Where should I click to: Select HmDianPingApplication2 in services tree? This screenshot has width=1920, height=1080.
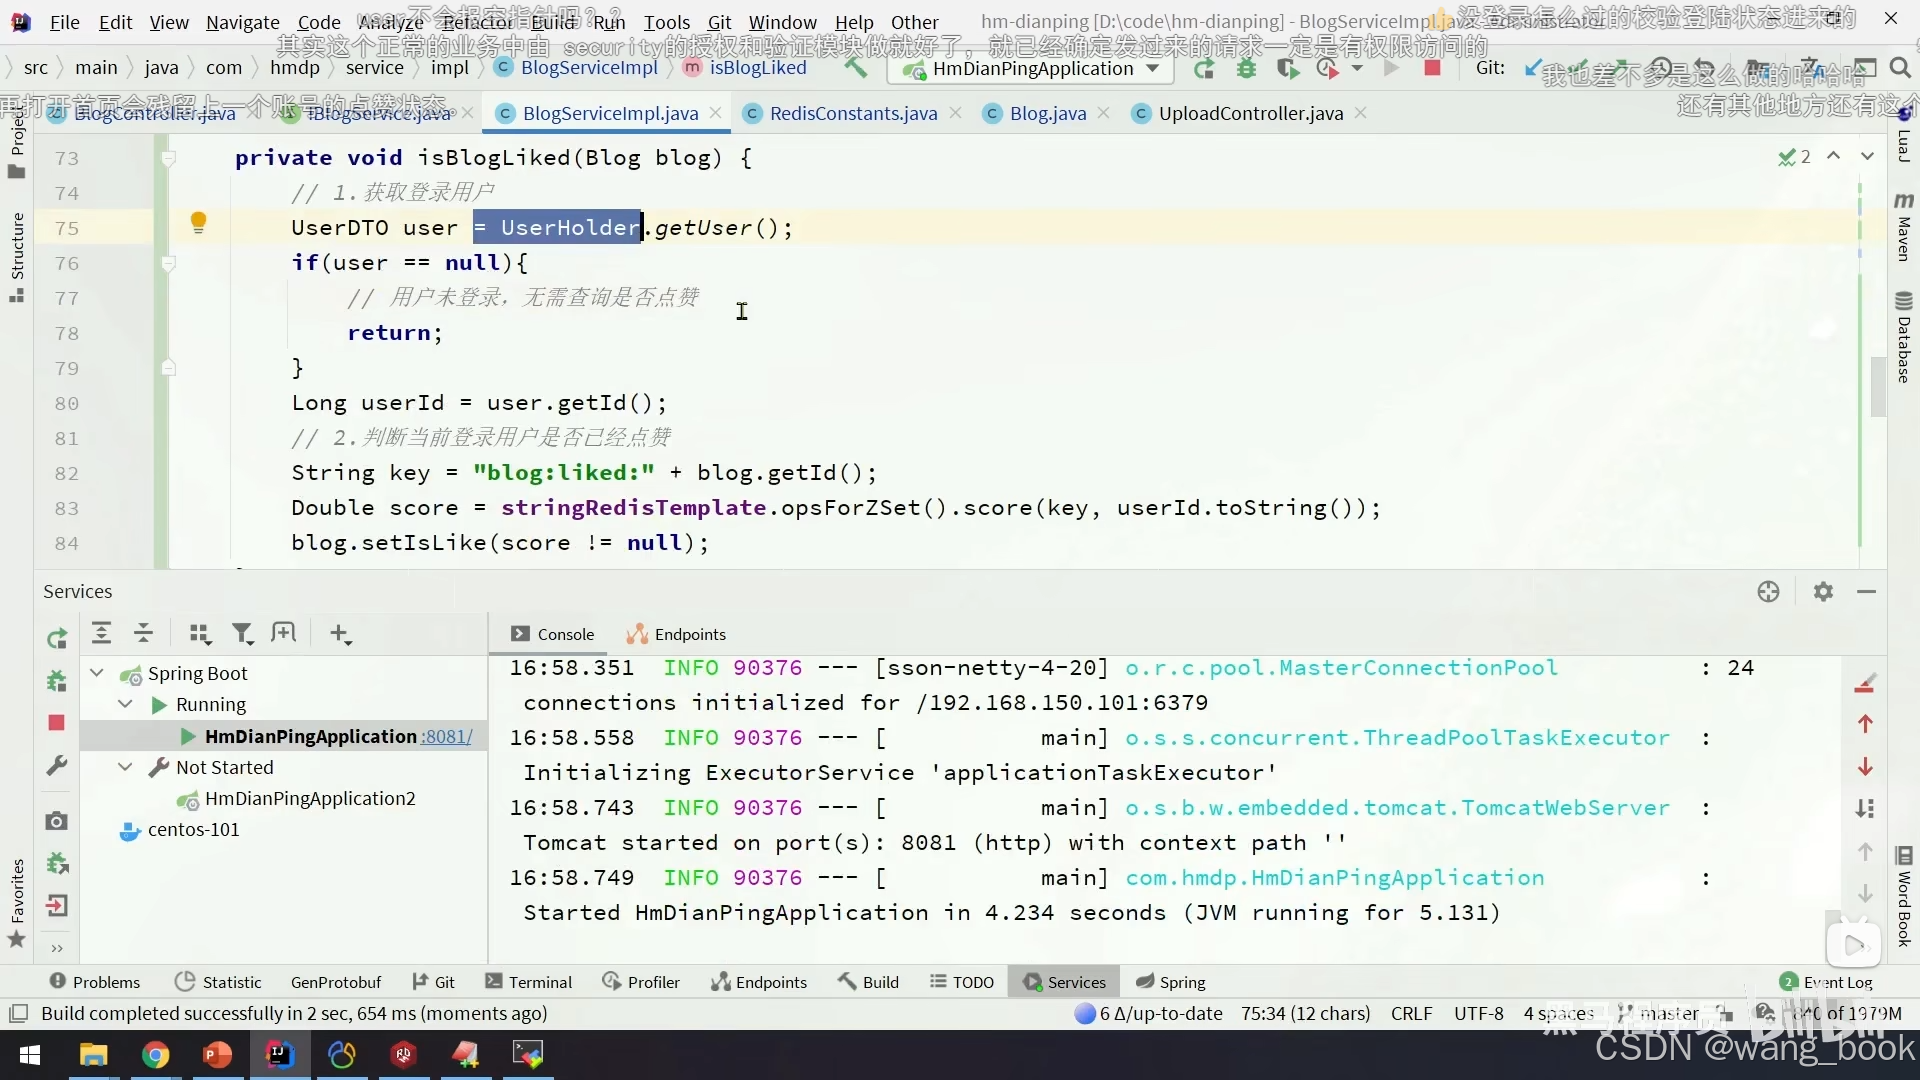point(309,798)
